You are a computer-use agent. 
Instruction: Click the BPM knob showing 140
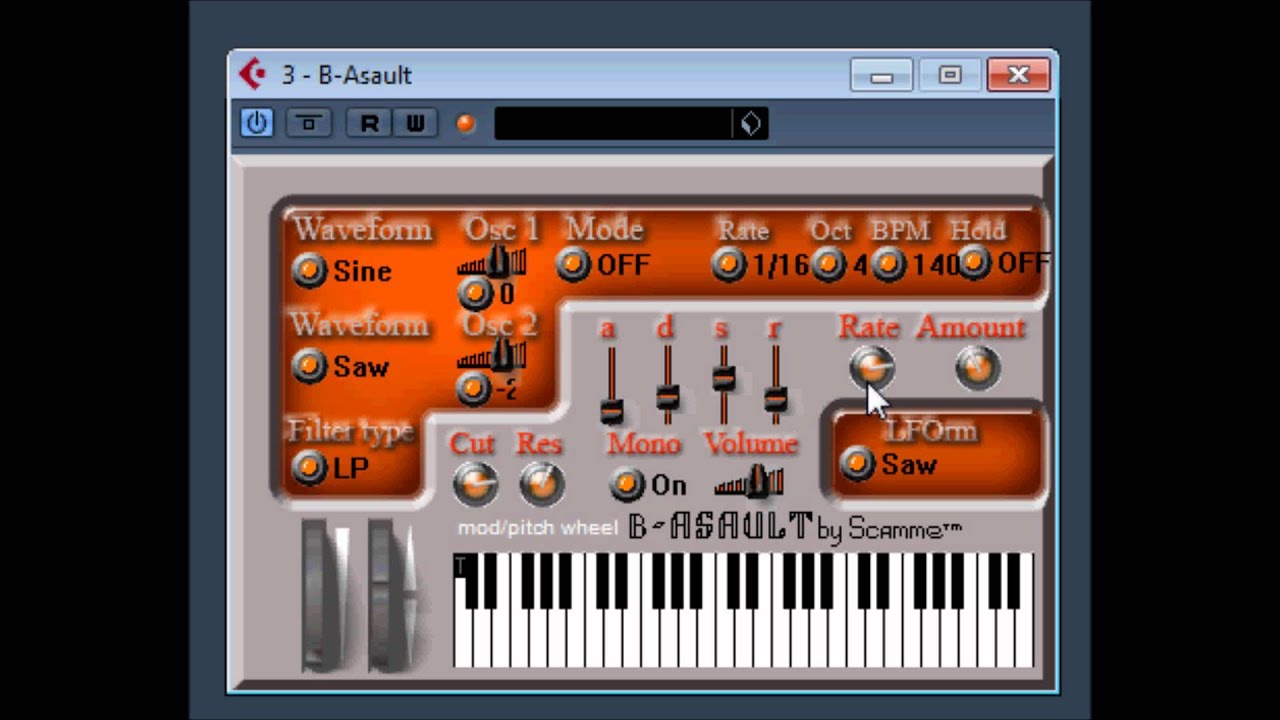pyautogui.click(x=888, y=264)
